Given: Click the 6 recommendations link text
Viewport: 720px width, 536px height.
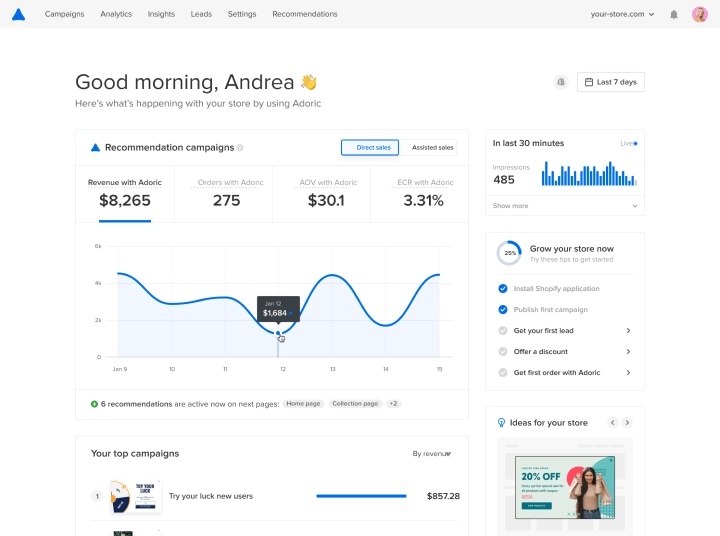Looking at the screenshot, I should pyautogui.click(x=136, y=404).
